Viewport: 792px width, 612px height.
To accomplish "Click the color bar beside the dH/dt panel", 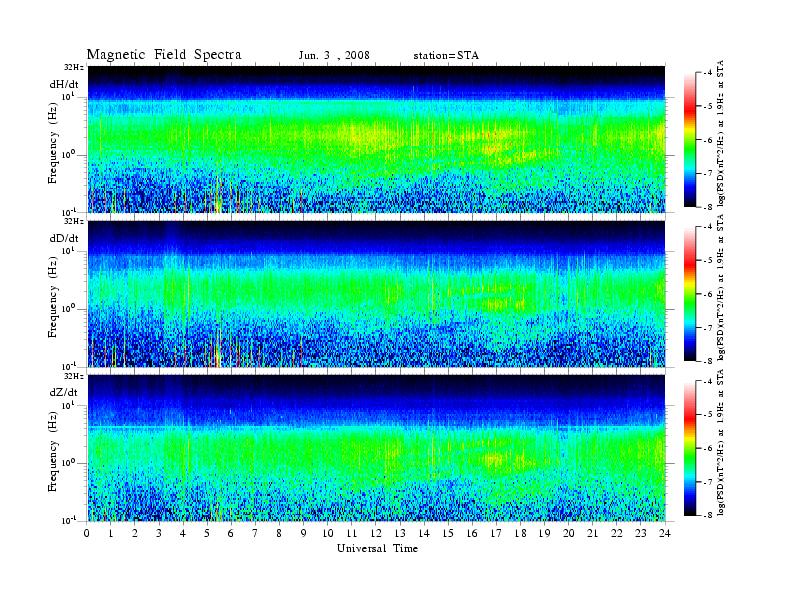I will [690, 140].
